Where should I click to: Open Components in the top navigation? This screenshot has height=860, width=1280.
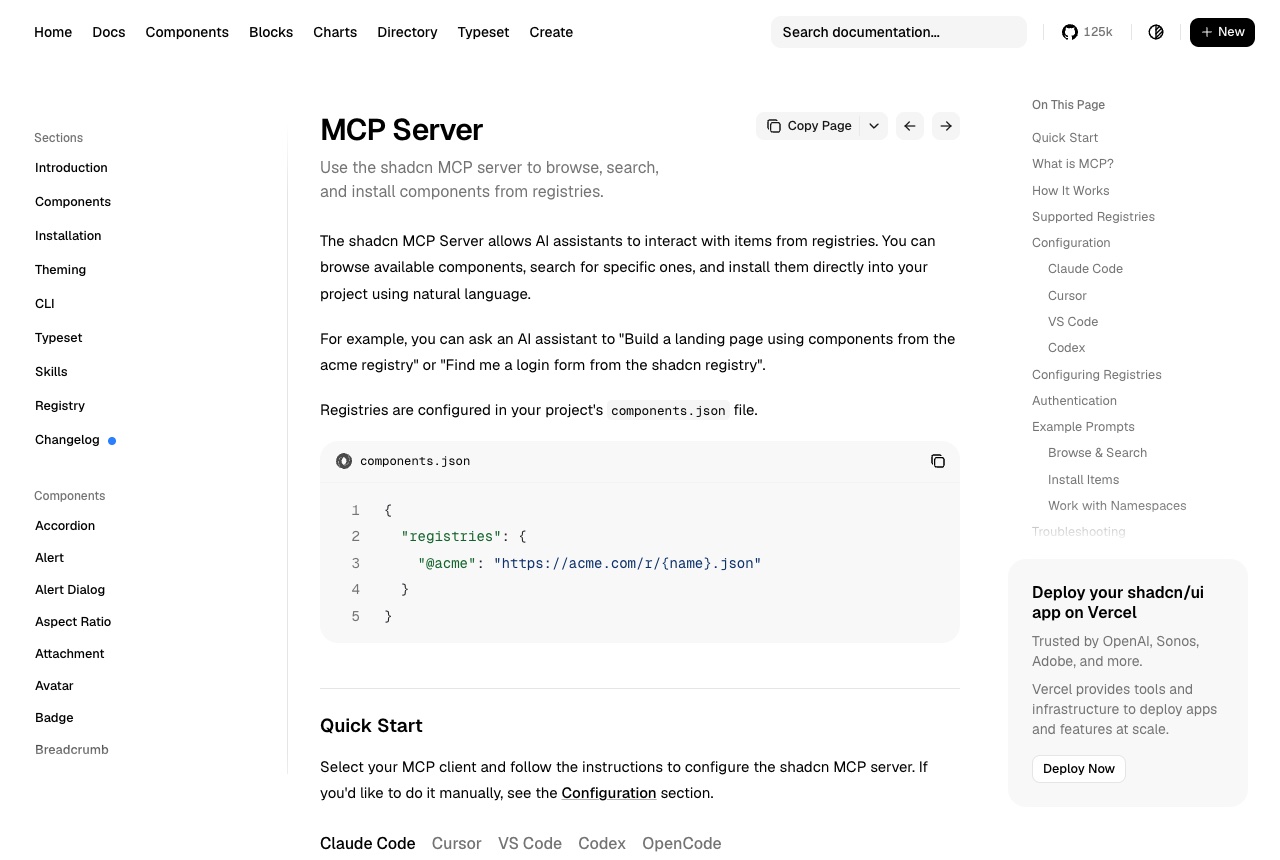[187, 32]
